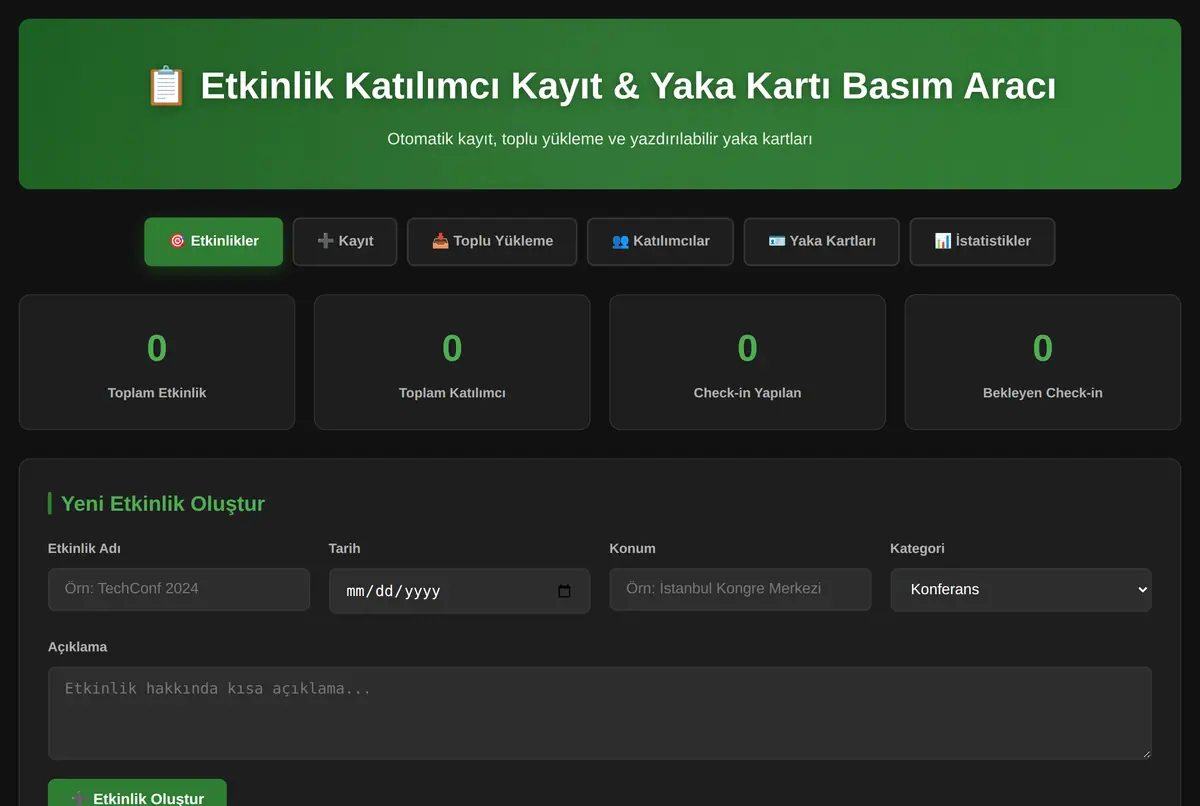
Task: Click the bar chart icon on İstatistikler
Action: point(943,241)
